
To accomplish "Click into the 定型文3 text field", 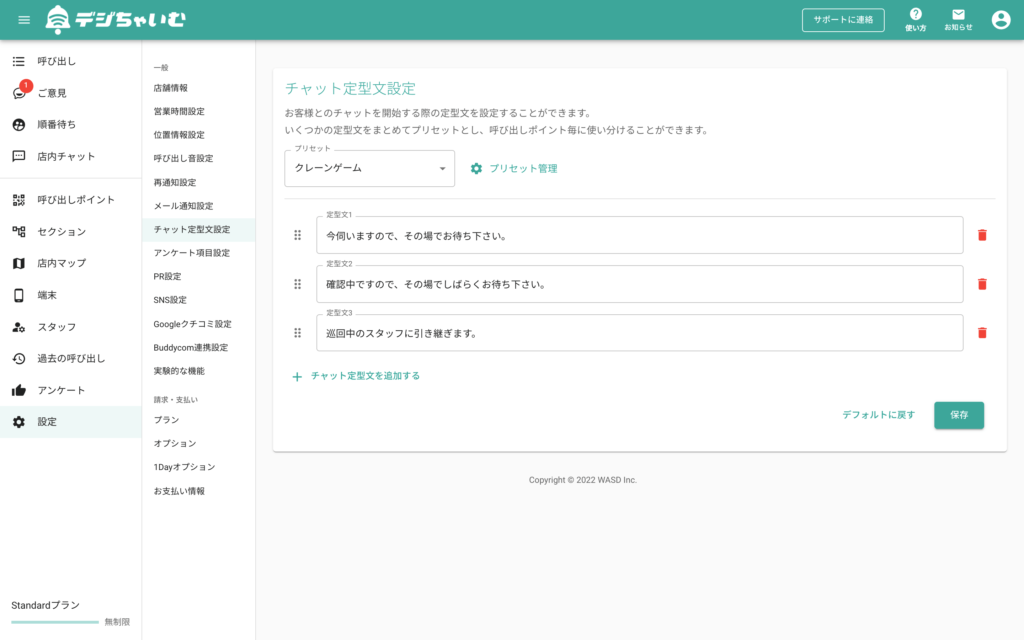I will tap(639, 333).
